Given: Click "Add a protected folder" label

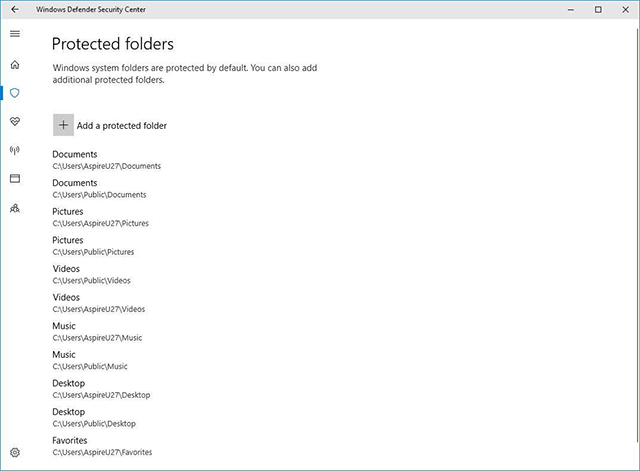Looking at the screenshot, I should [122, 126].
